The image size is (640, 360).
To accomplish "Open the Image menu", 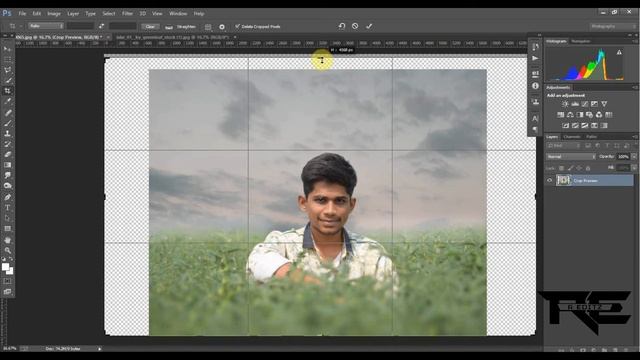I will (x=54, y=13).
